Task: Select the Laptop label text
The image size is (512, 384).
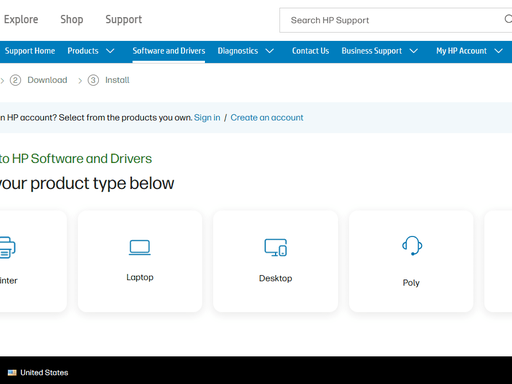Action: [140, 277]
